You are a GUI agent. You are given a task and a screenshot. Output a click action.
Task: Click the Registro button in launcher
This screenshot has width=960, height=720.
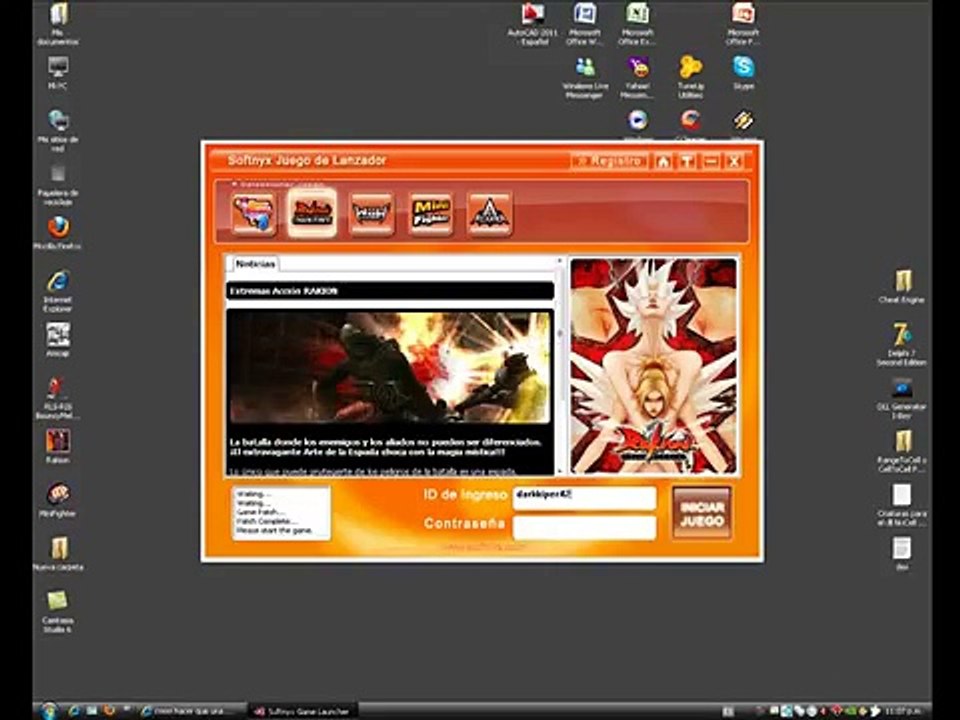point(609,160)
